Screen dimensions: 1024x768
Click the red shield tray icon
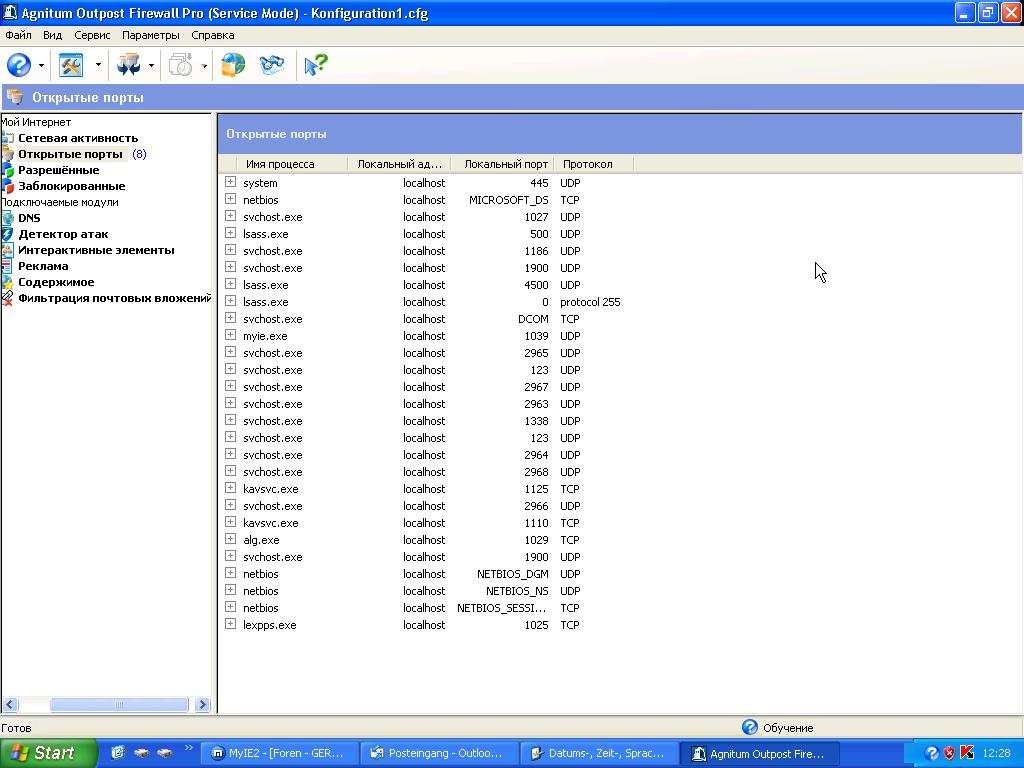(950, 754)
